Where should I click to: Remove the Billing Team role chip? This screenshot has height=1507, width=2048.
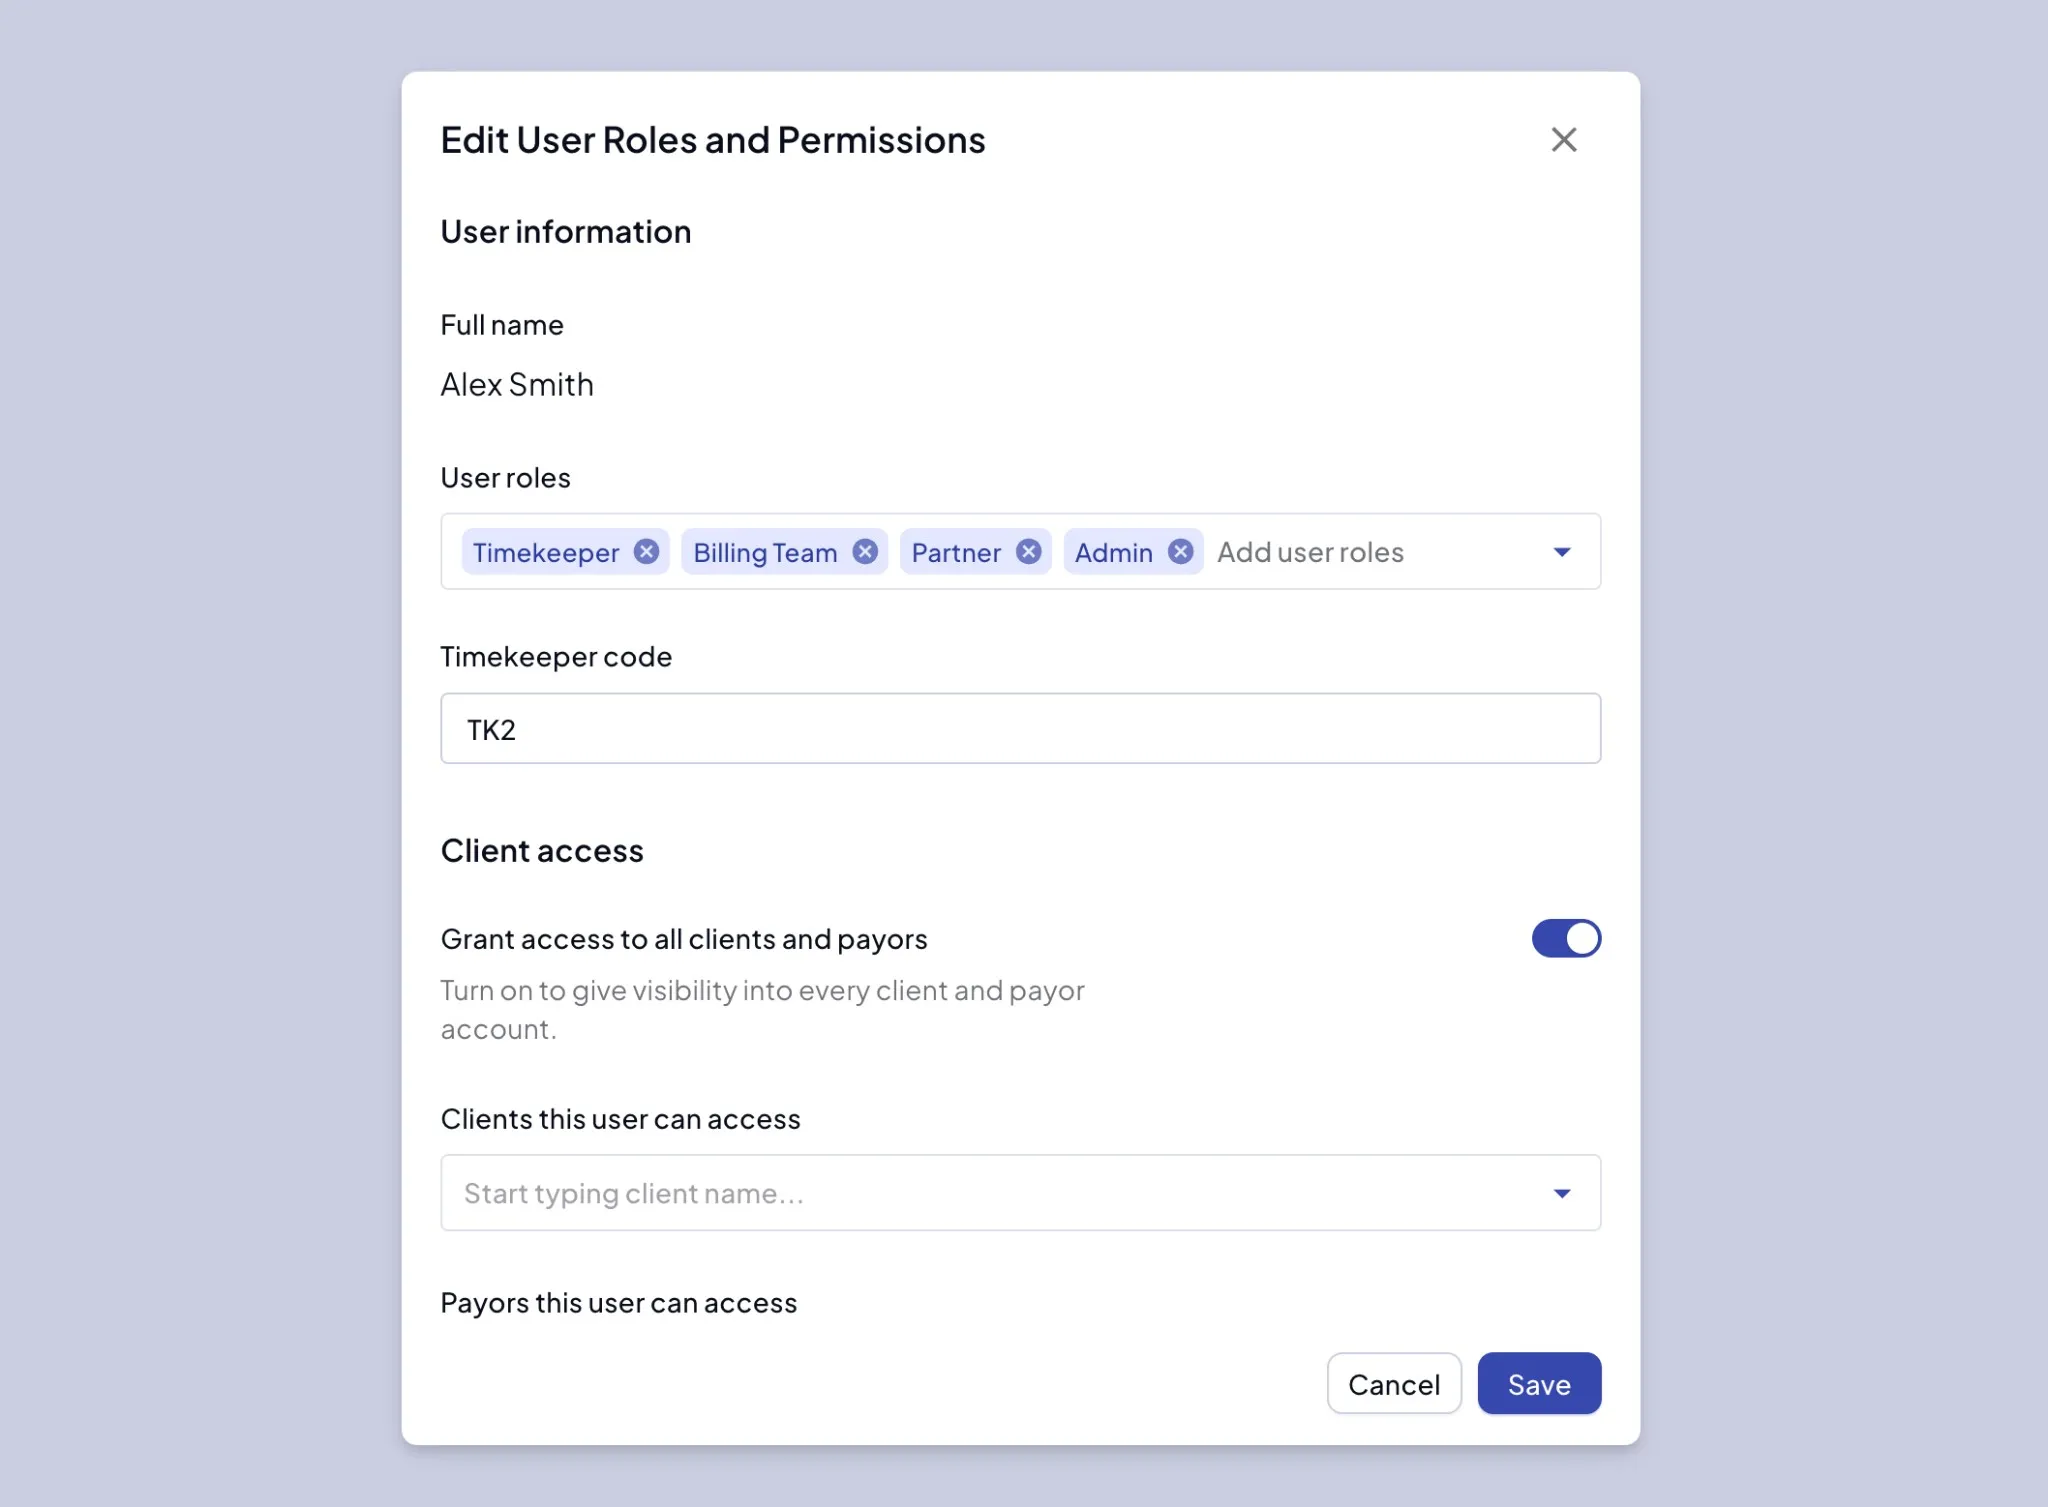coord(865,552)
